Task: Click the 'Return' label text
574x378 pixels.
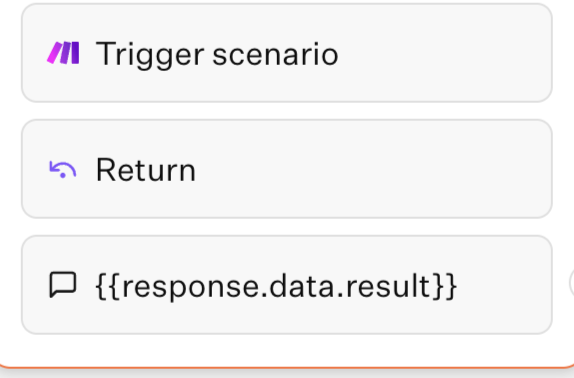Action: (x=146, y=170)
